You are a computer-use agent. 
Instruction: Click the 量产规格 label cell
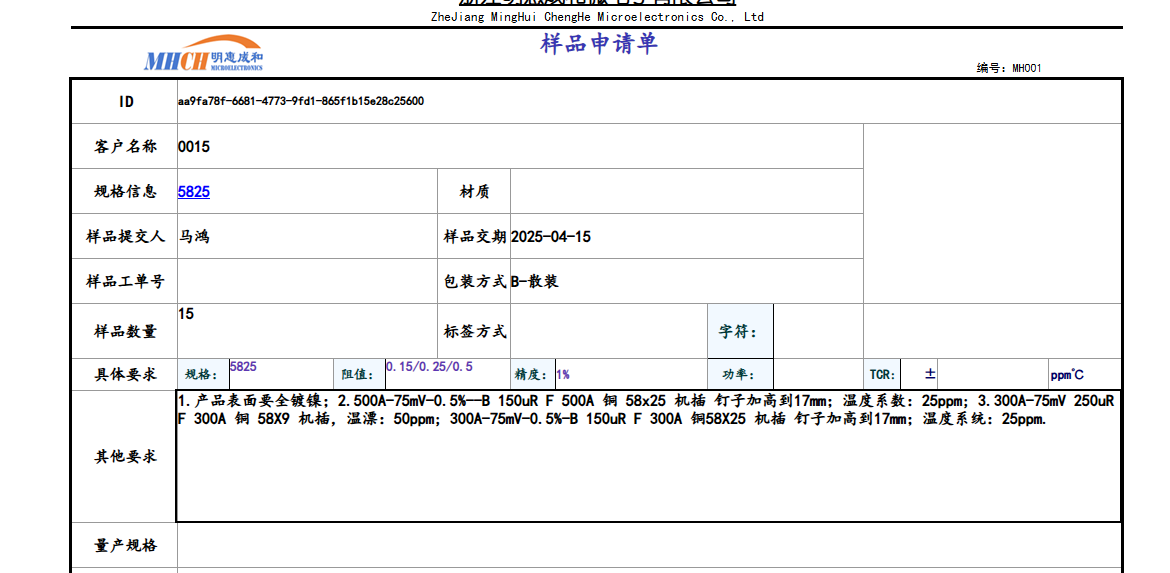(x=125, y=545)
